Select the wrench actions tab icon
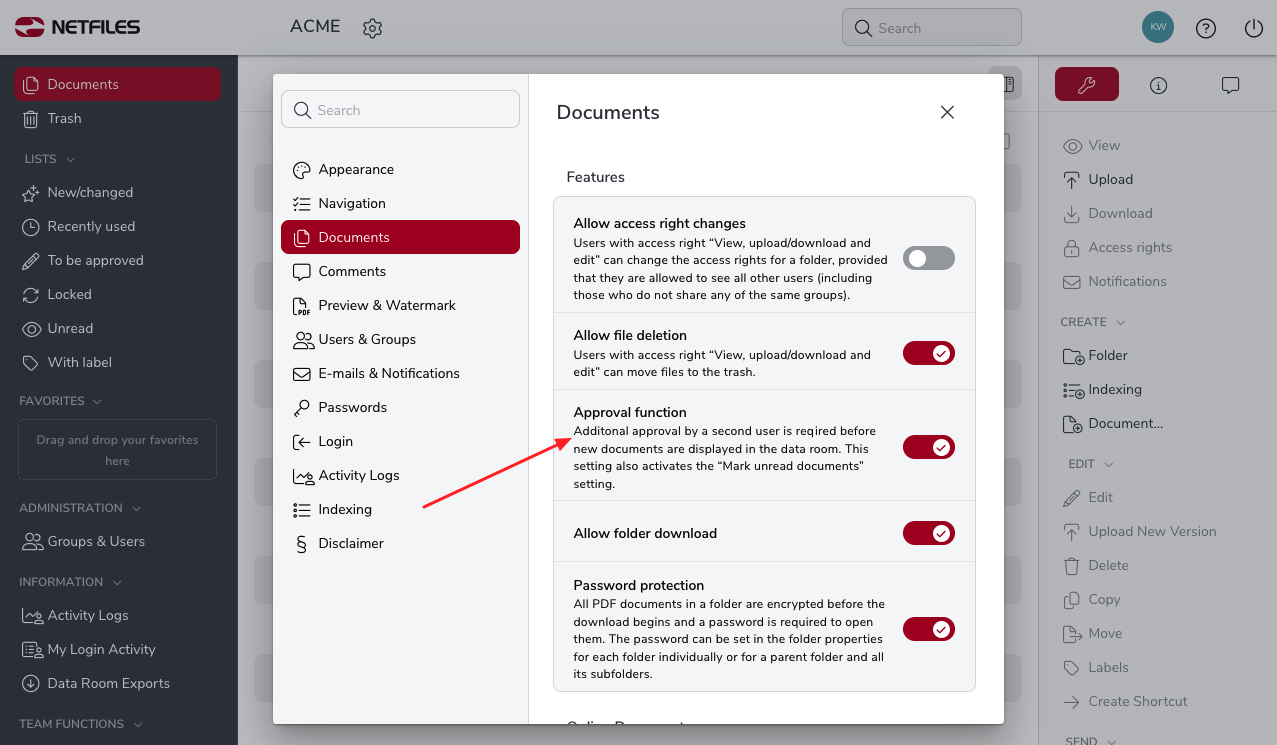This screenshot has height=745, width=1277. pos(1087,85)
